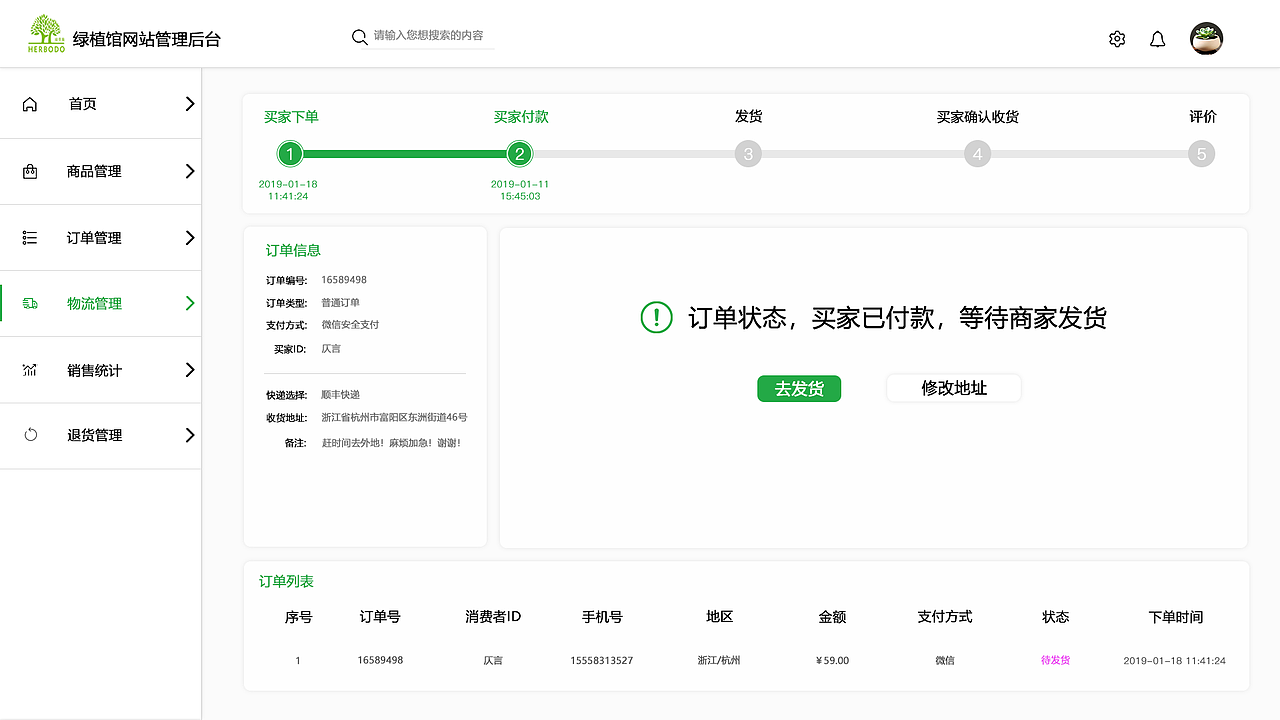The height and width of the screenshot is (720, 1280).
Task: Click the 销售统计 statistics icon
Action: (x=30, y=369)
